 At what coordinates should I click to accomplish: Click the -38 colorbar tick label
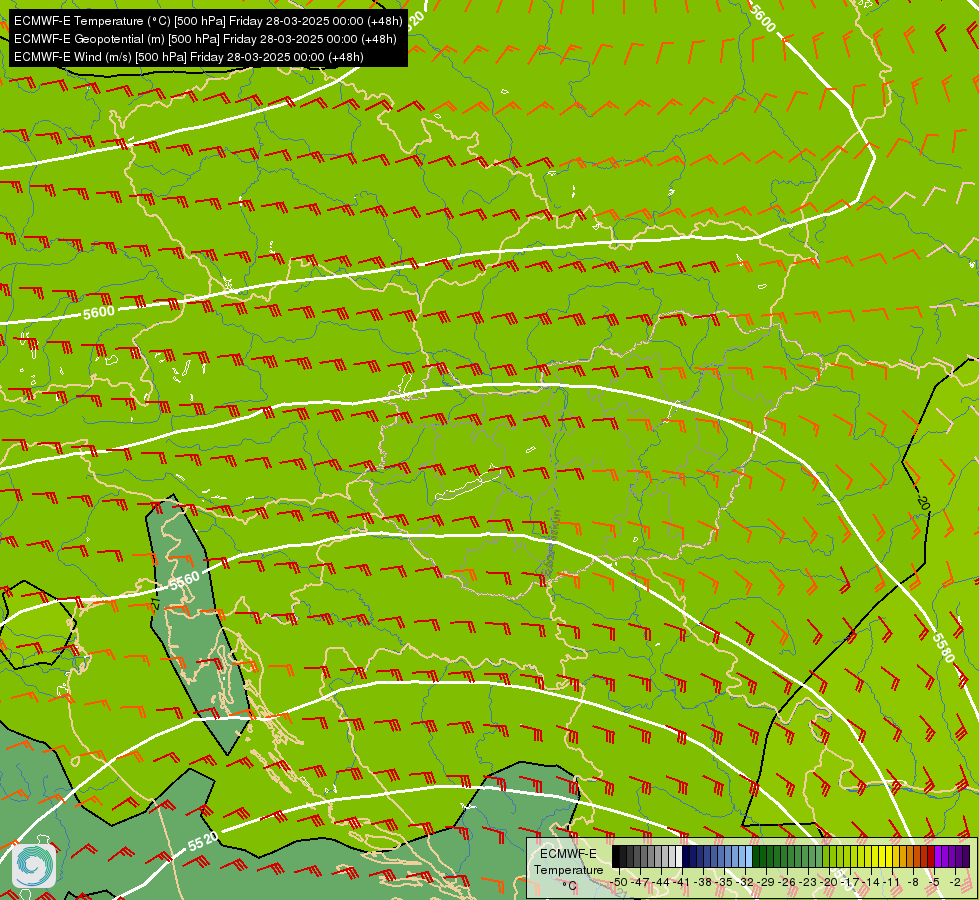(703, 882)
